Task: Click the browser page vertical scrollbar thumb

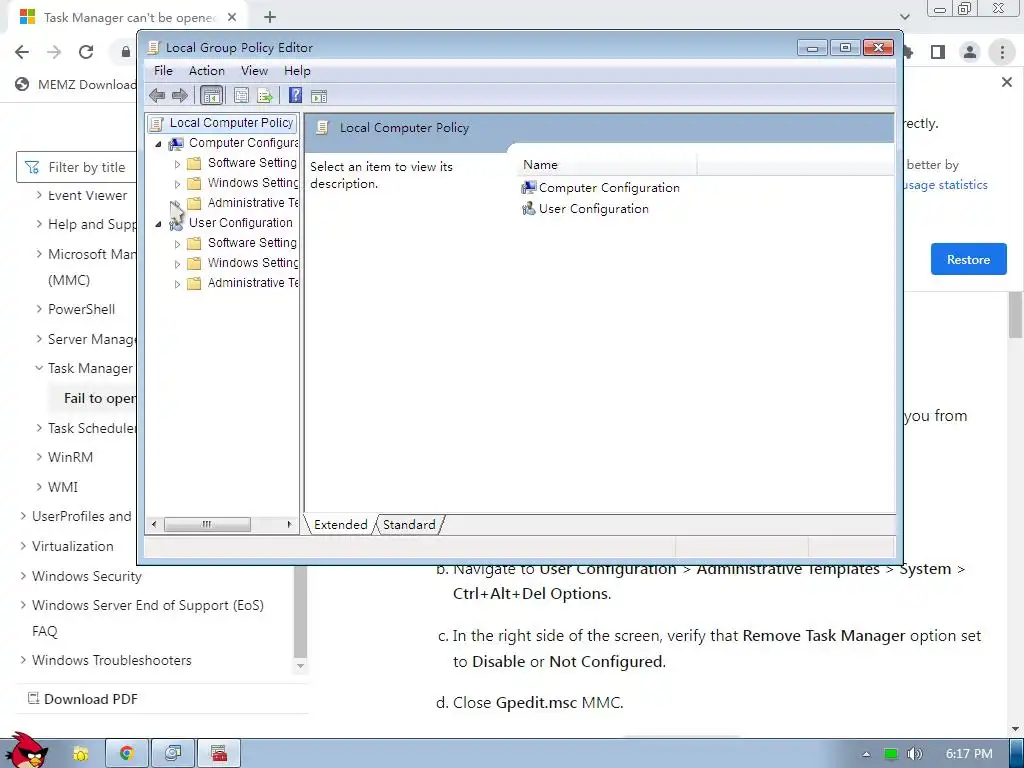Action: (x=1015, y=315)
